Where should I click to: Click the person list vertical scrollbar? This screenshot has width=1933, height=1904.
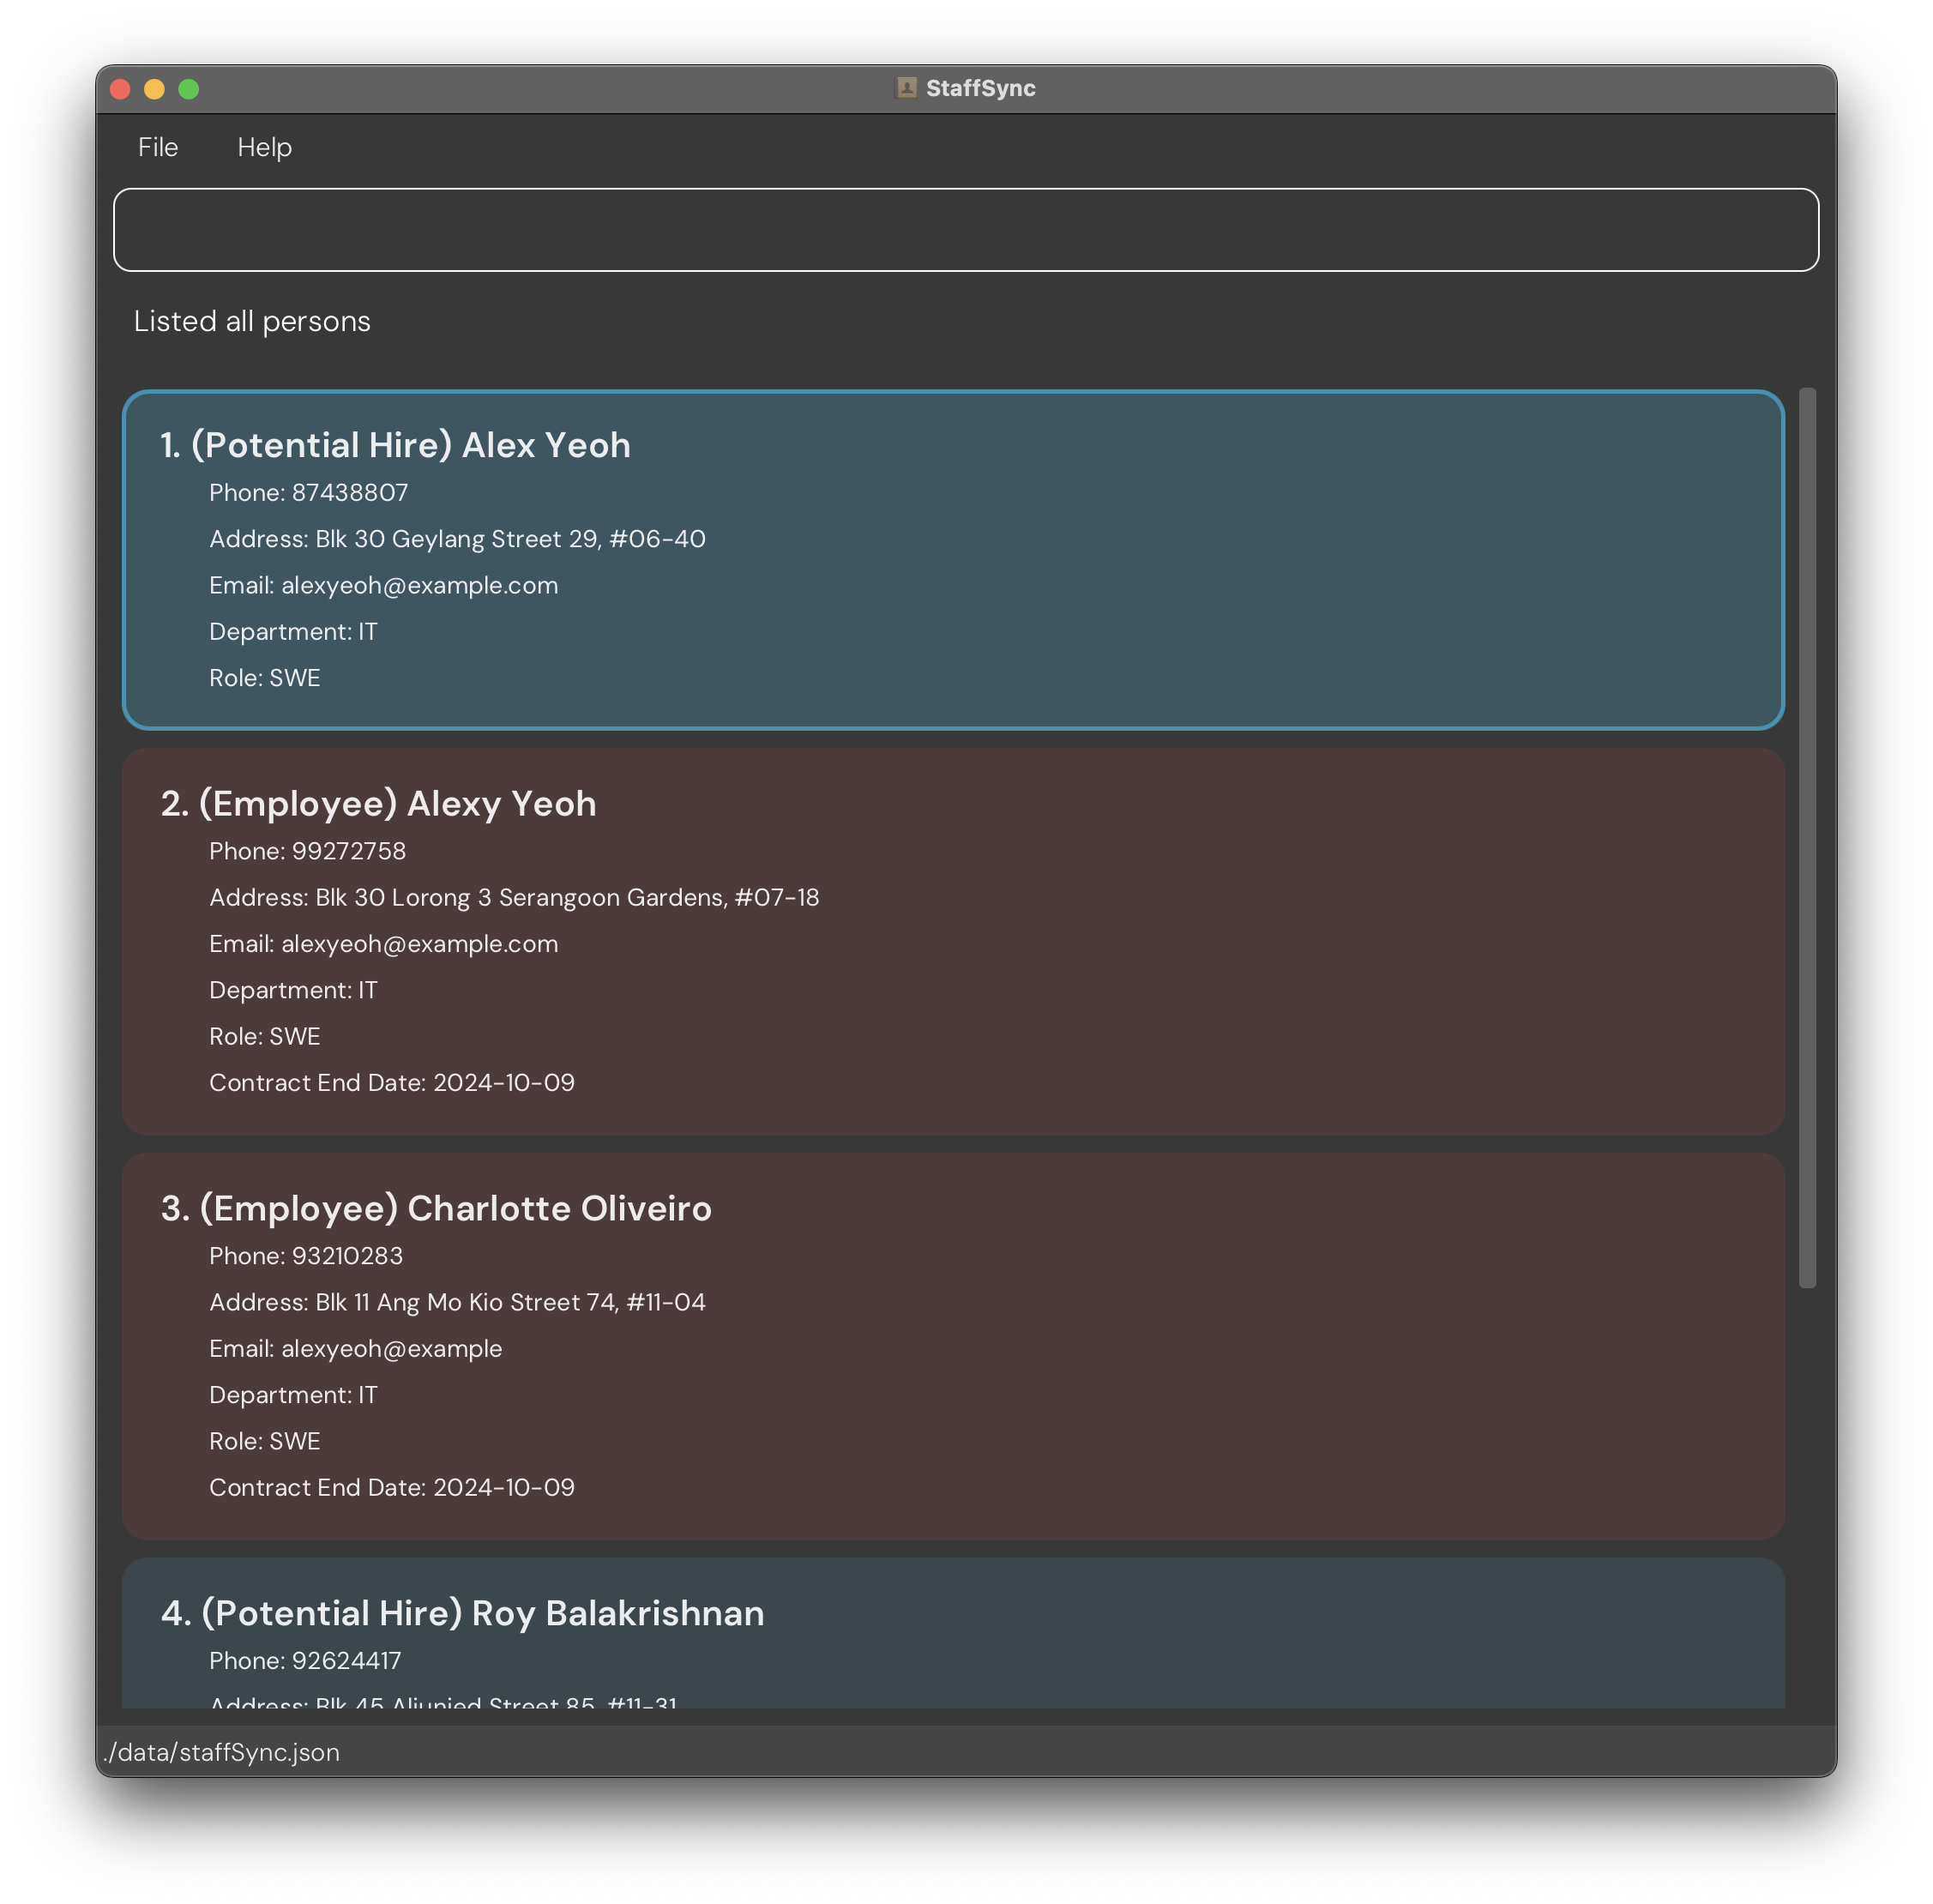click(1806, 836)
